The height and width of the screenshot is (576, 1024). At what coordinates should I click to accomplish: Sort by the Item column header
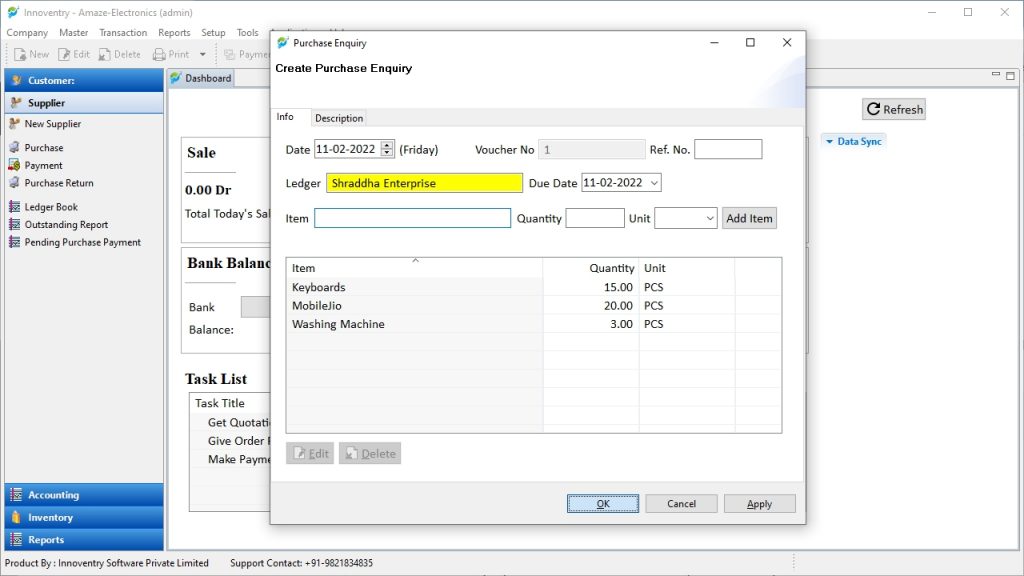point(414,268)
